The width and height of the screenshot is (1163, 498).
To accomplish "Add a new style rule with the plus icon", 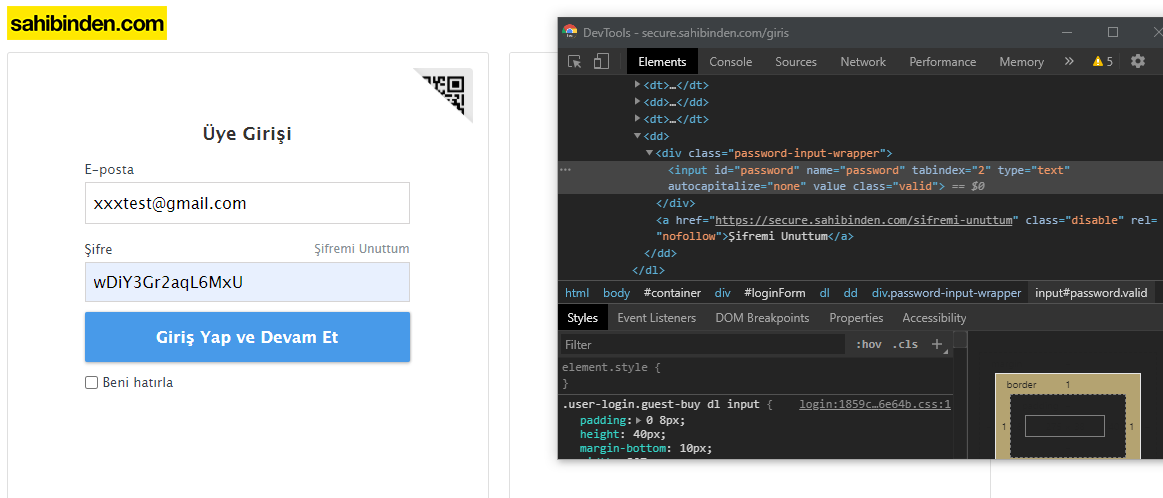I will pyautogui.click(x=937, y=344).
